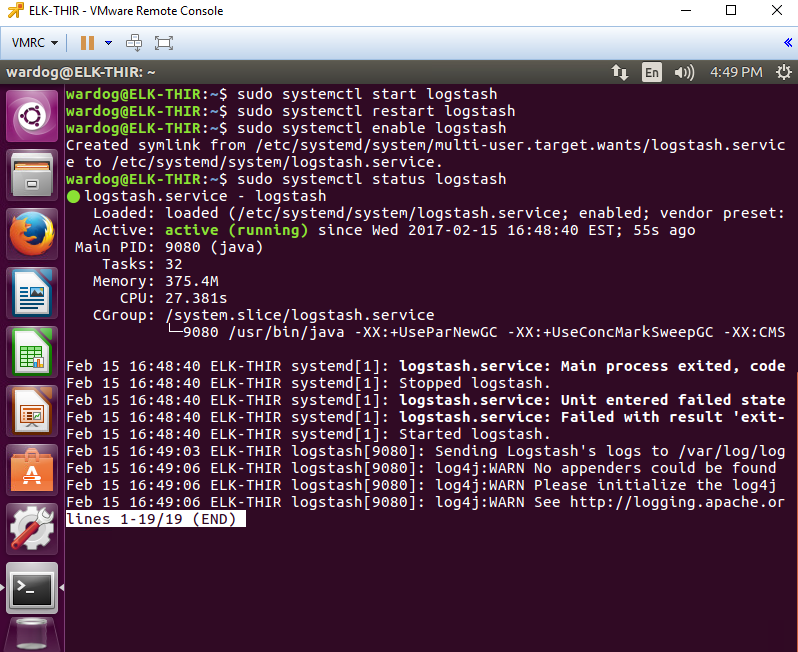Click the green active status dot

[x=73, y=196]
